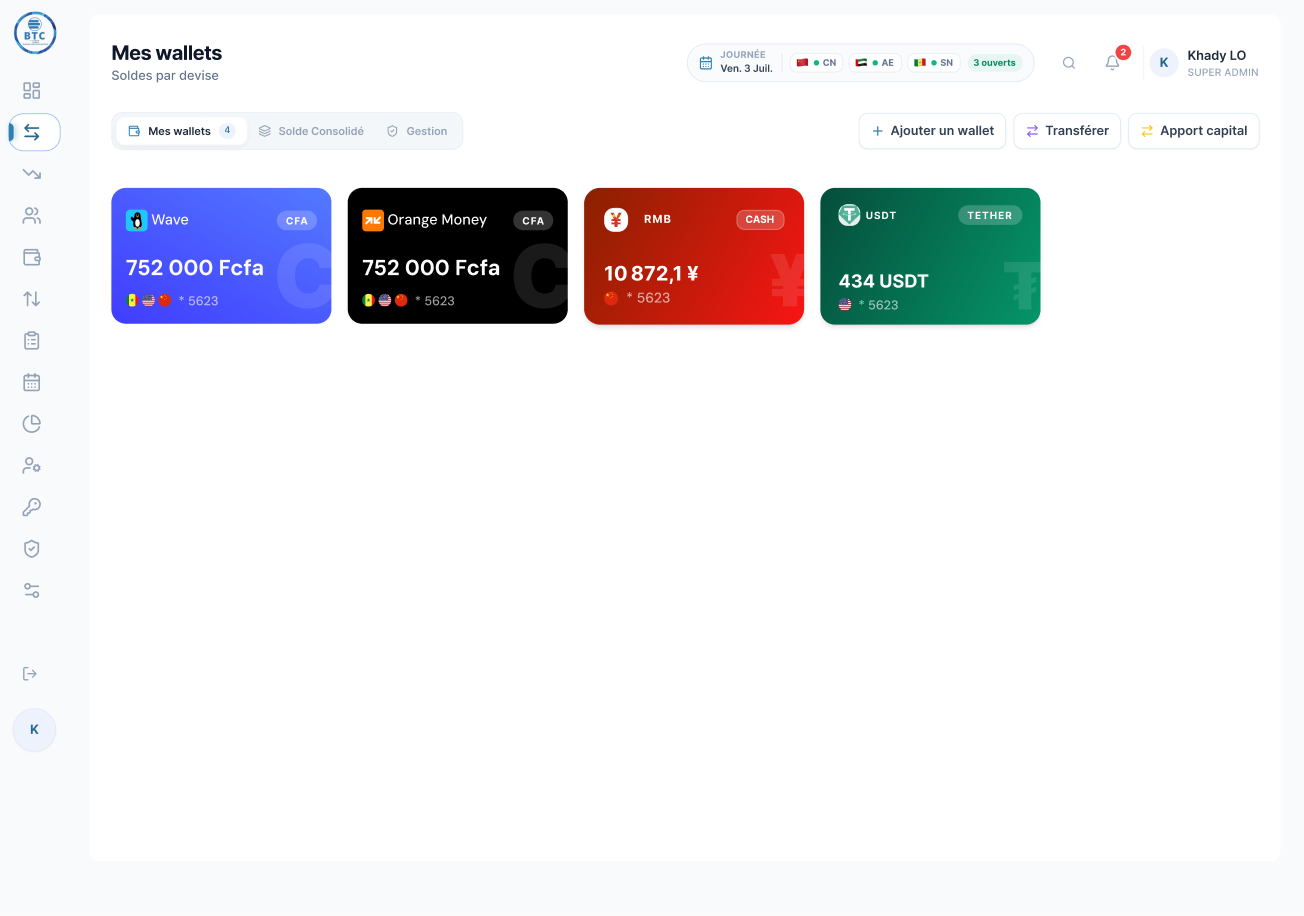Select the CN country chip in header
Screen dimensions: 1304x916
tap(816, 63)
